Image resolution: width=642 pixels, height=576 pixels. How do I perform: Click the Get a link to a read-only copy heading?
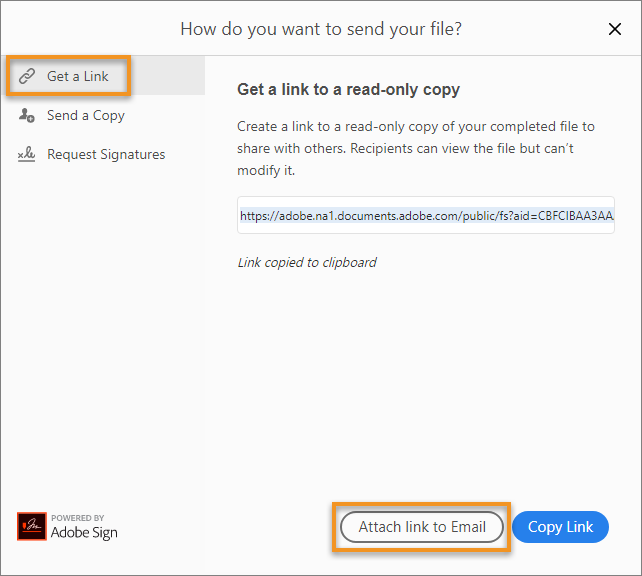tap(348, 90)
